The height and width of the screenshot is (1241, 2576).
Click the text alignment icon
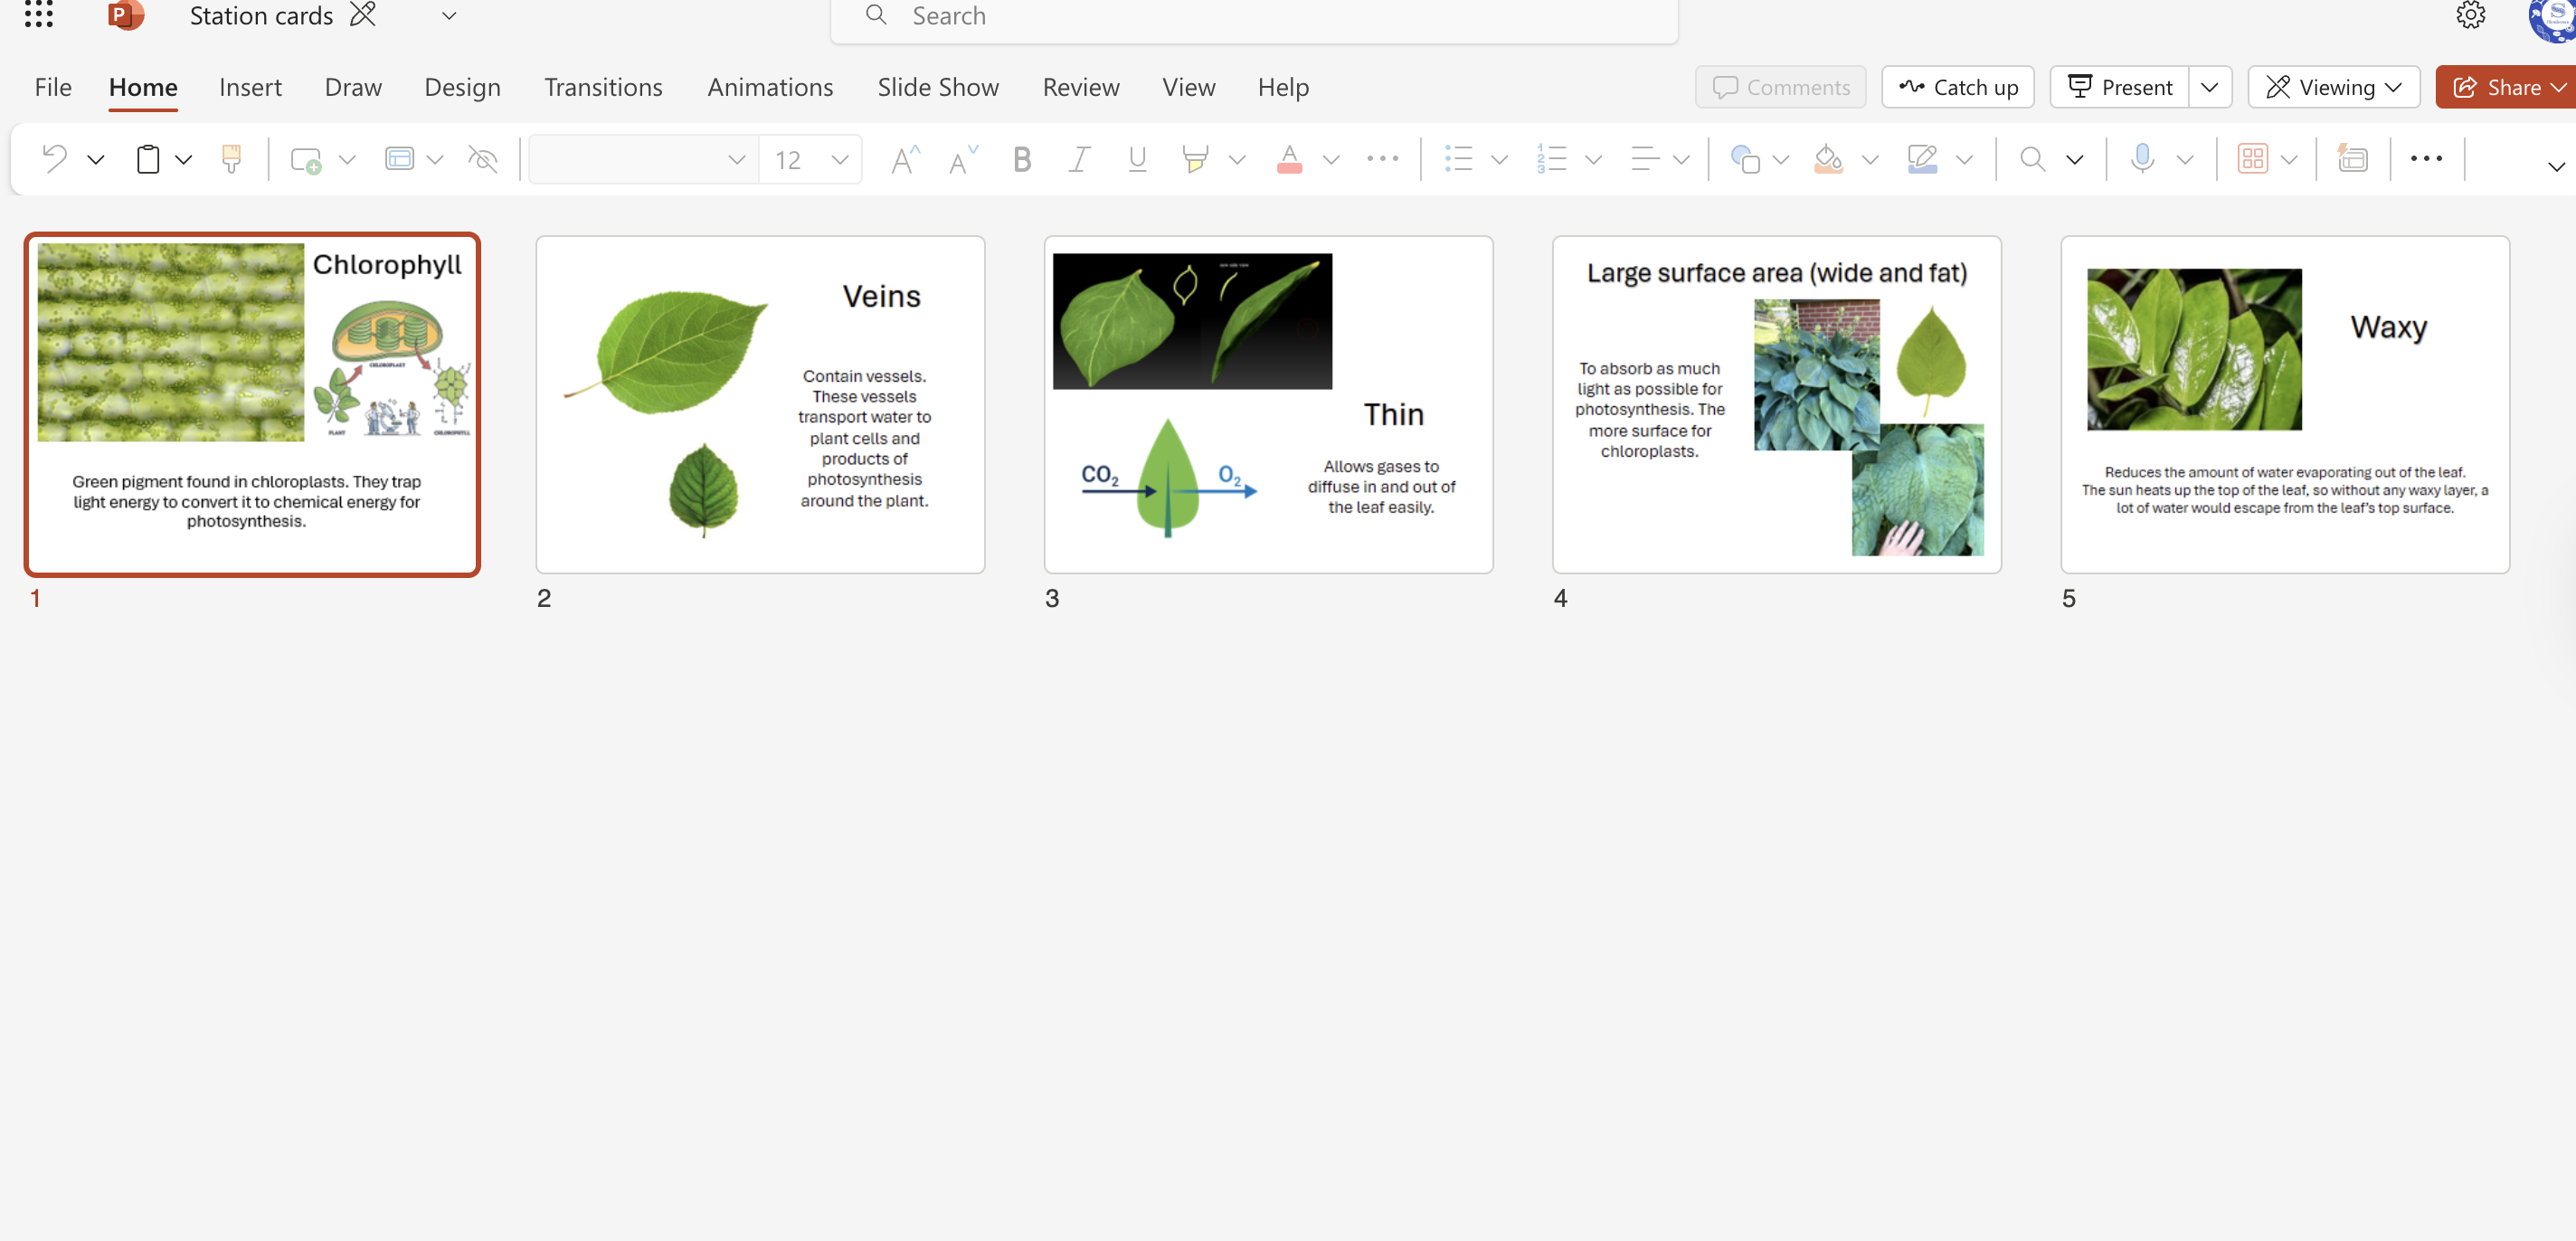[1644, 158]
